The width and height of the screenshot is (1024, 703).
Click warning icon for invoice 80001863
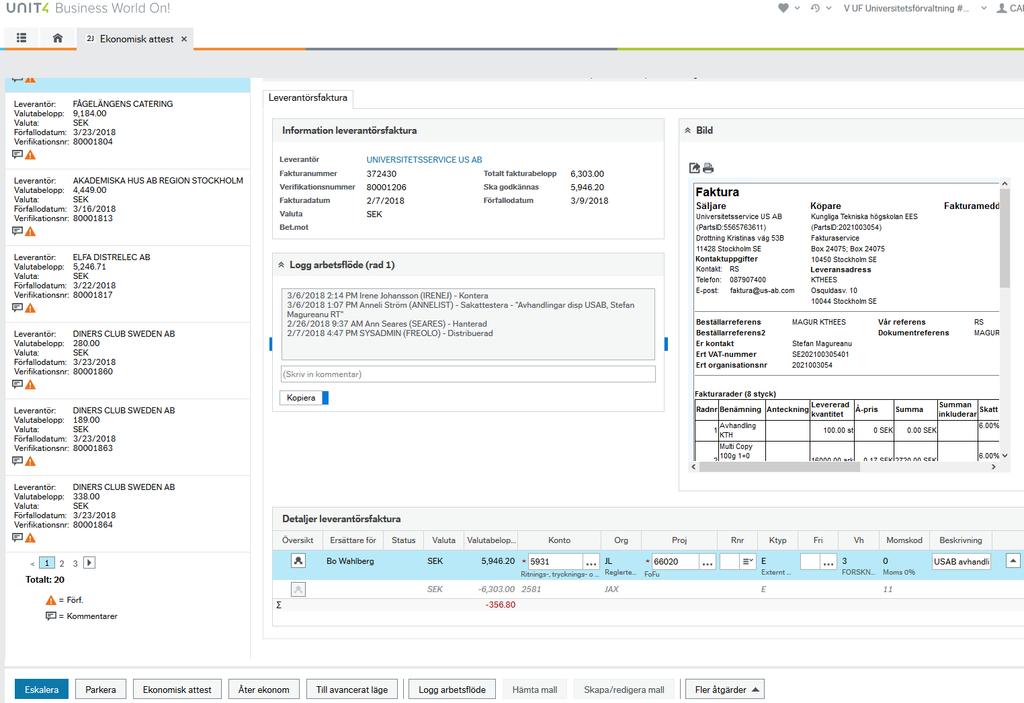(30, 461)
